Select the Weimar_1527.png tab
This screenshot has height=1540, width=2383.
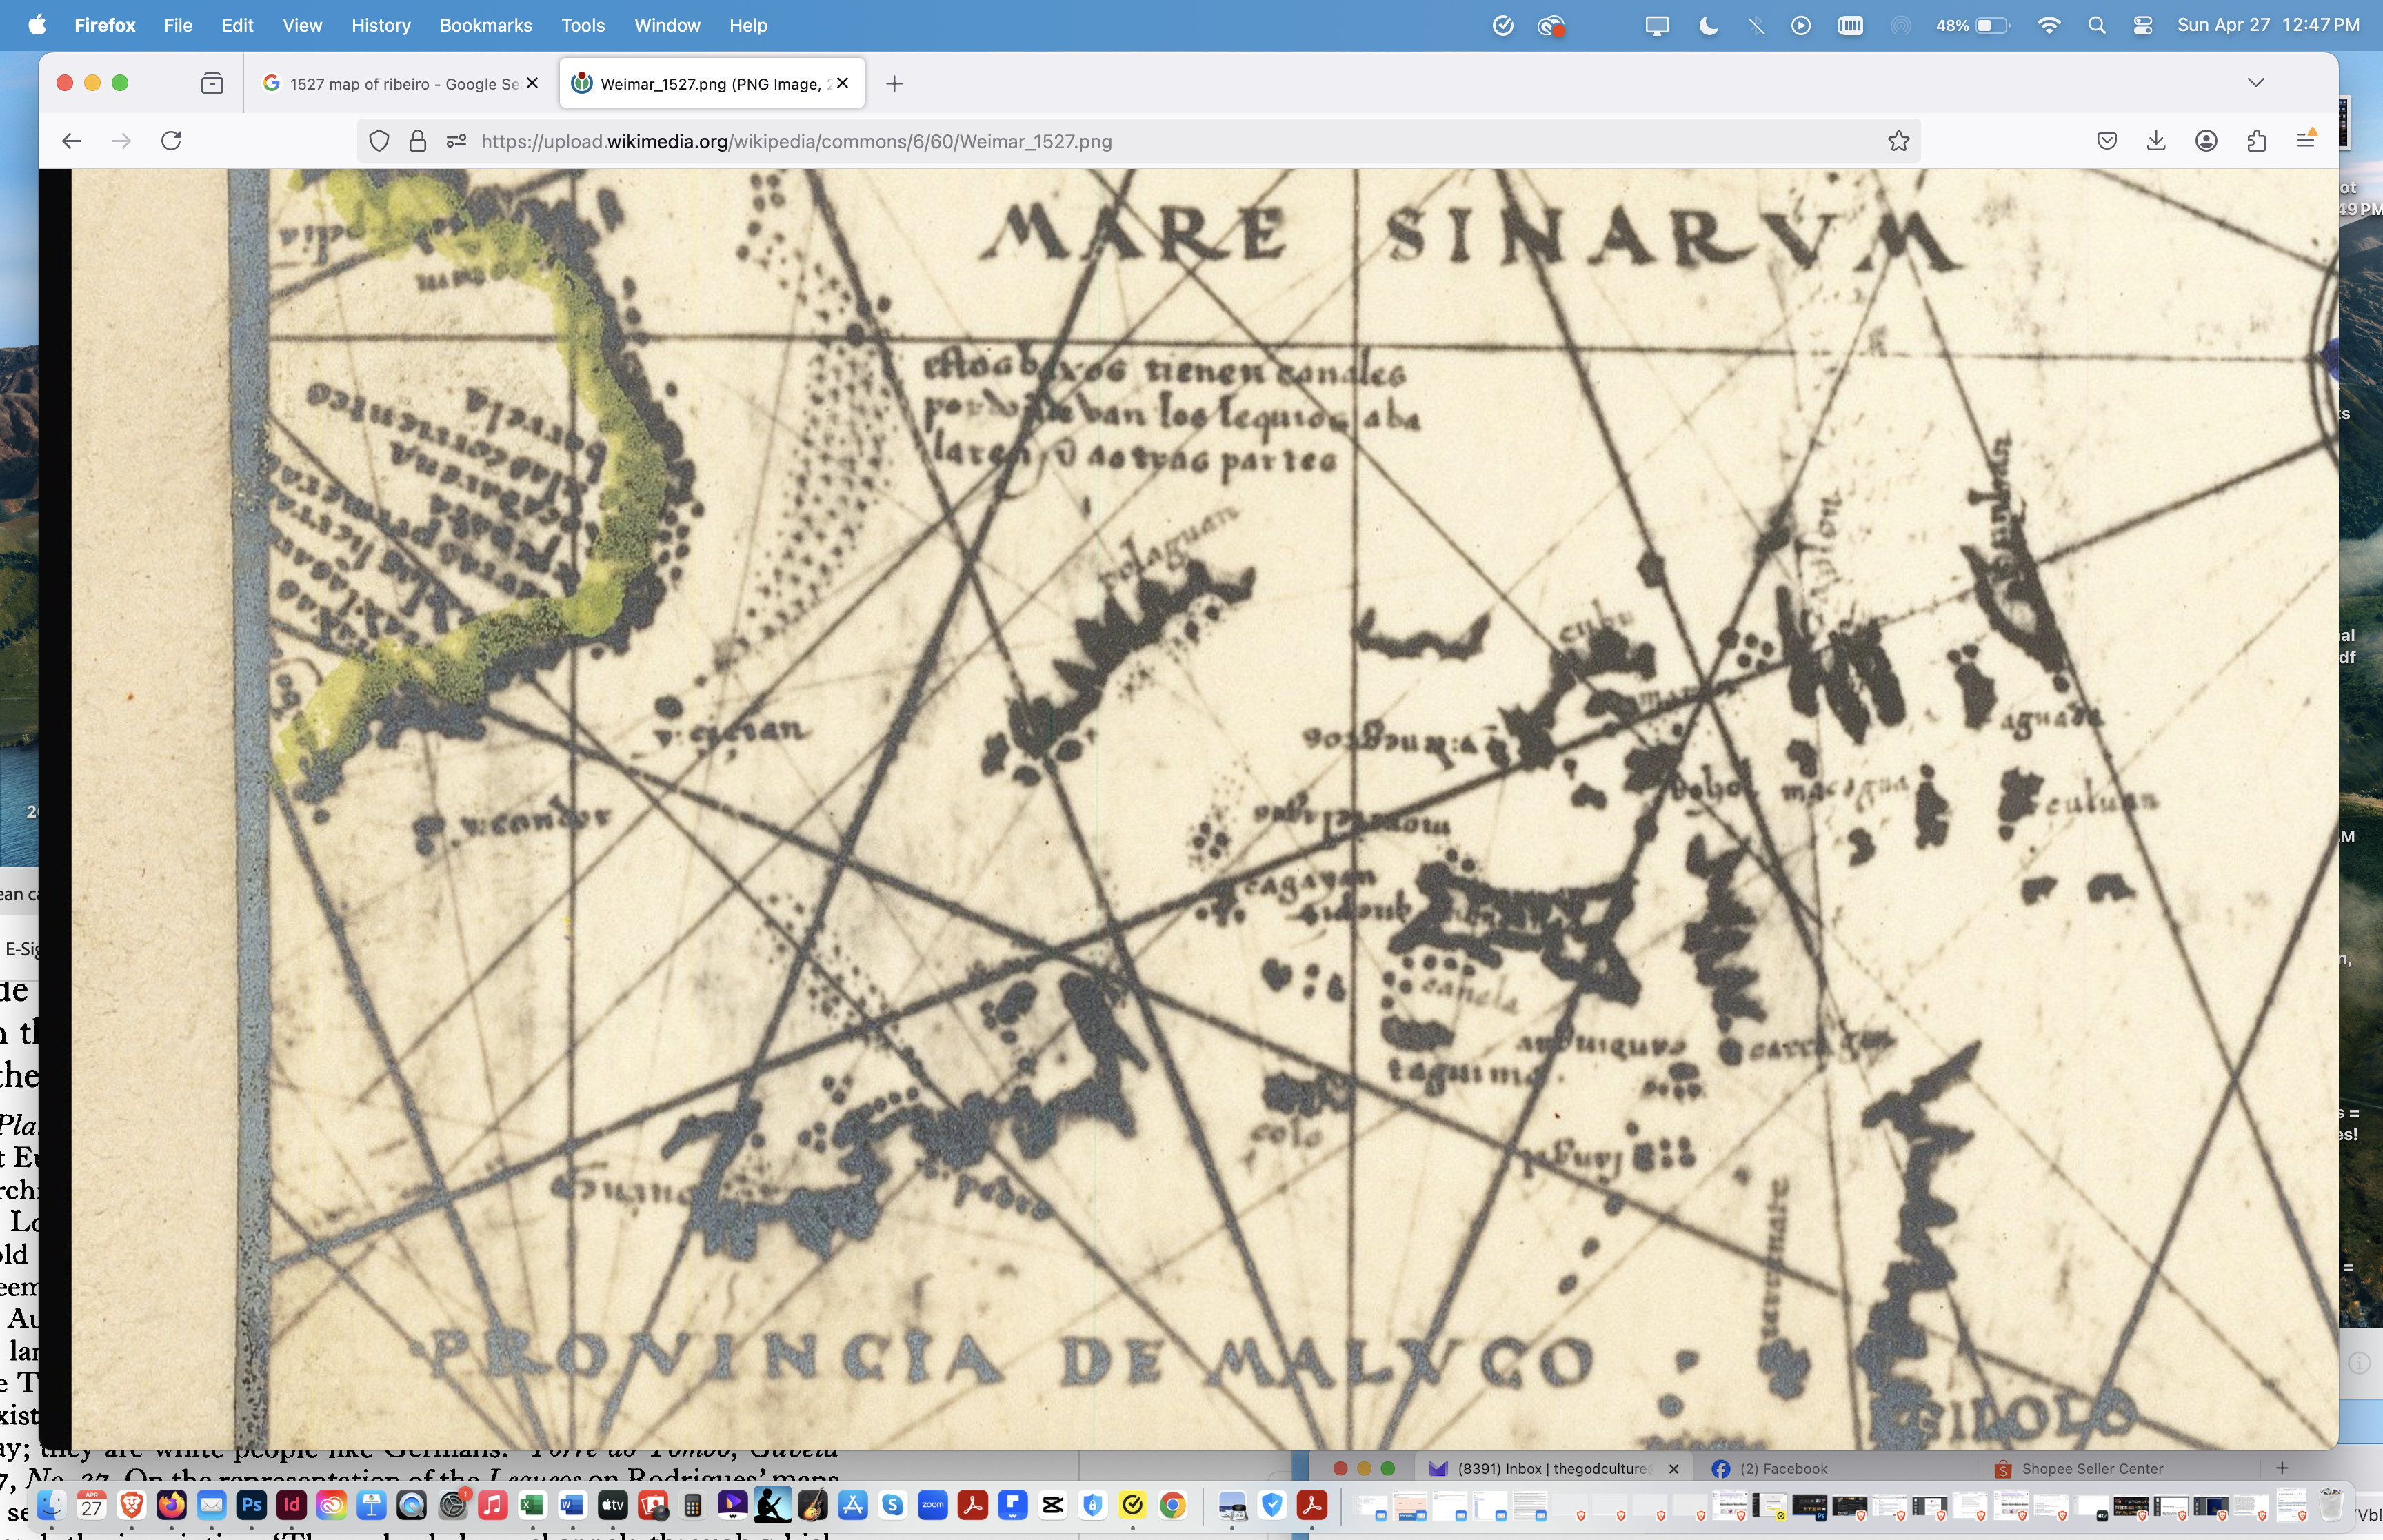coord(712,84)
